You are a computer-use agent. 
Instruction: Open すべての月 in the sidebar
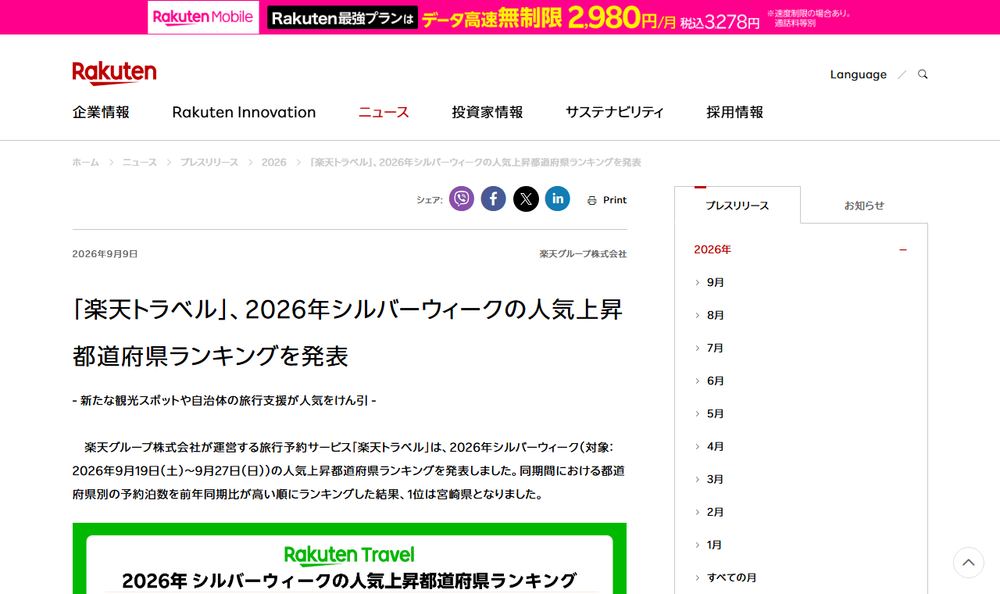[731, 578]
